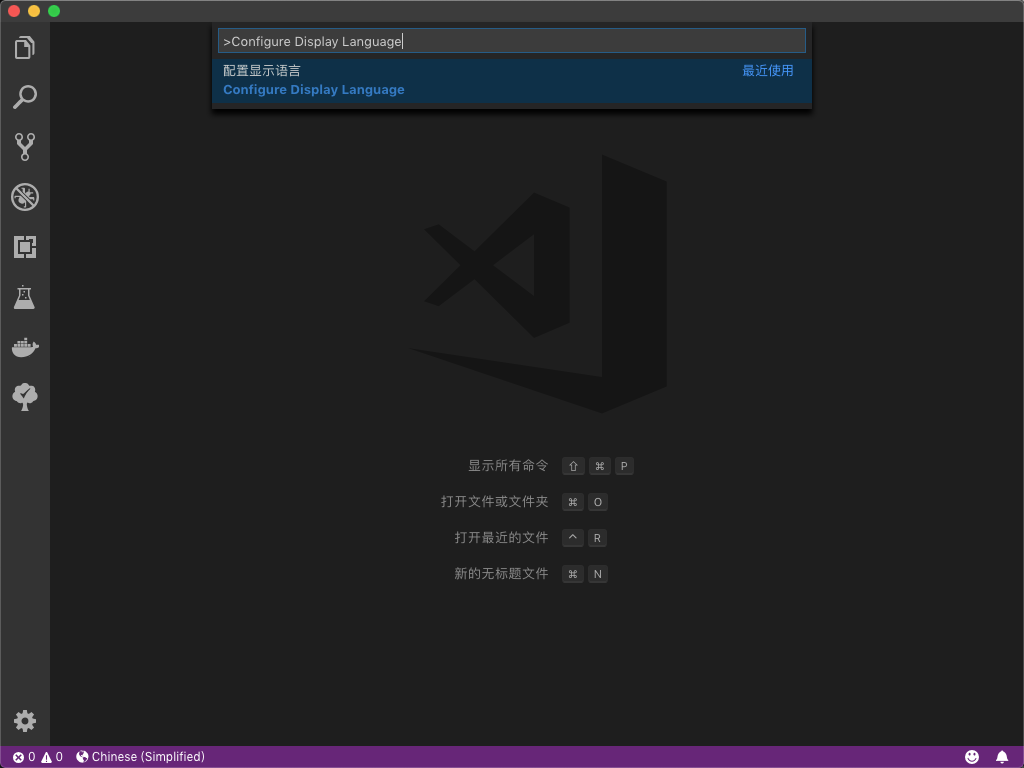1024x768 pixels.
Task: Open the Extensions marketplace view
Action: pos(25,247)
